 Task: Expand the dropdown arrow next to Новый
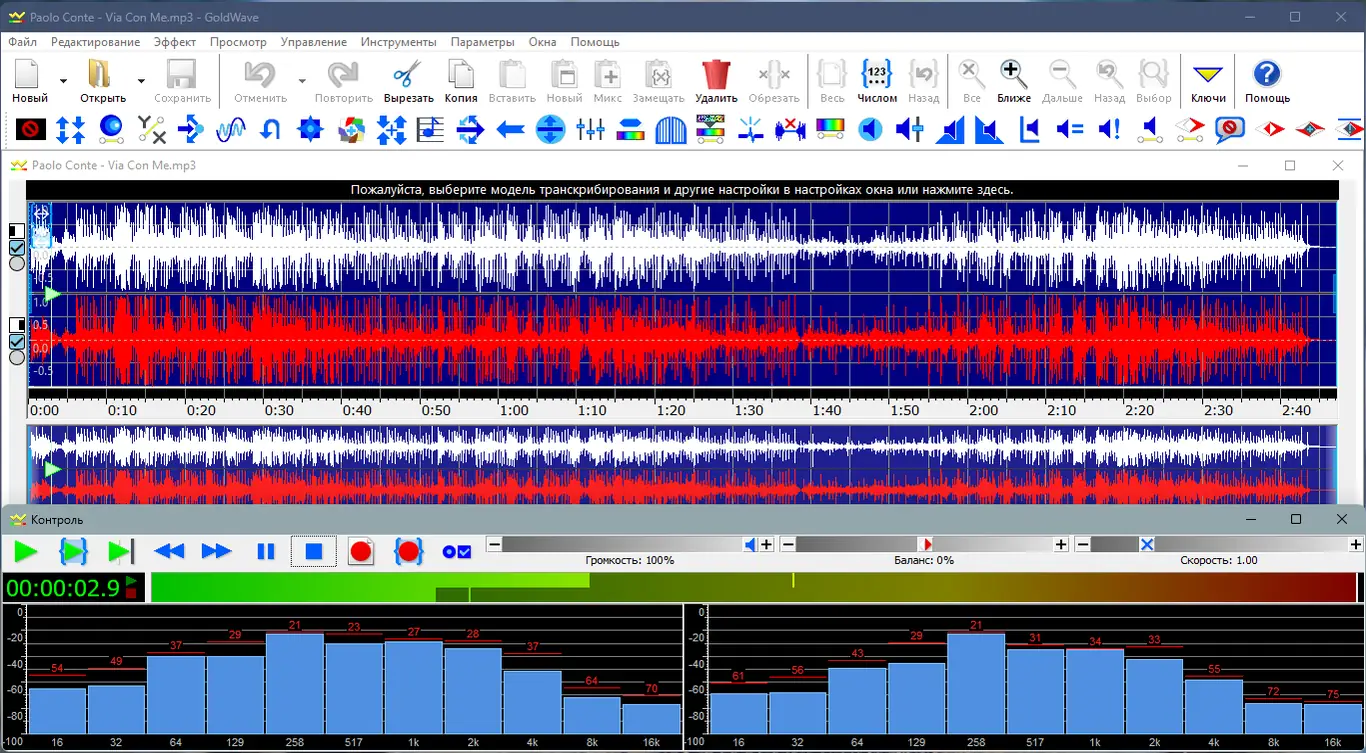pyautogui.click(x=63, y=81)
